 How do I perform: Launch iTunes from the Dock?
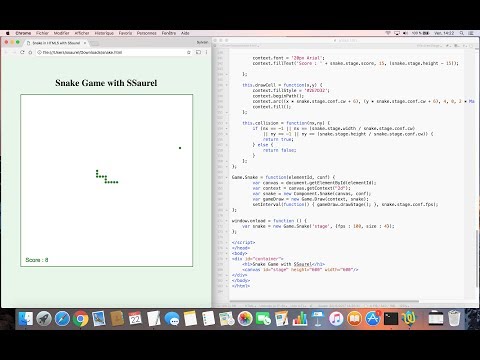pyautogui.click(x=336, y=319)
